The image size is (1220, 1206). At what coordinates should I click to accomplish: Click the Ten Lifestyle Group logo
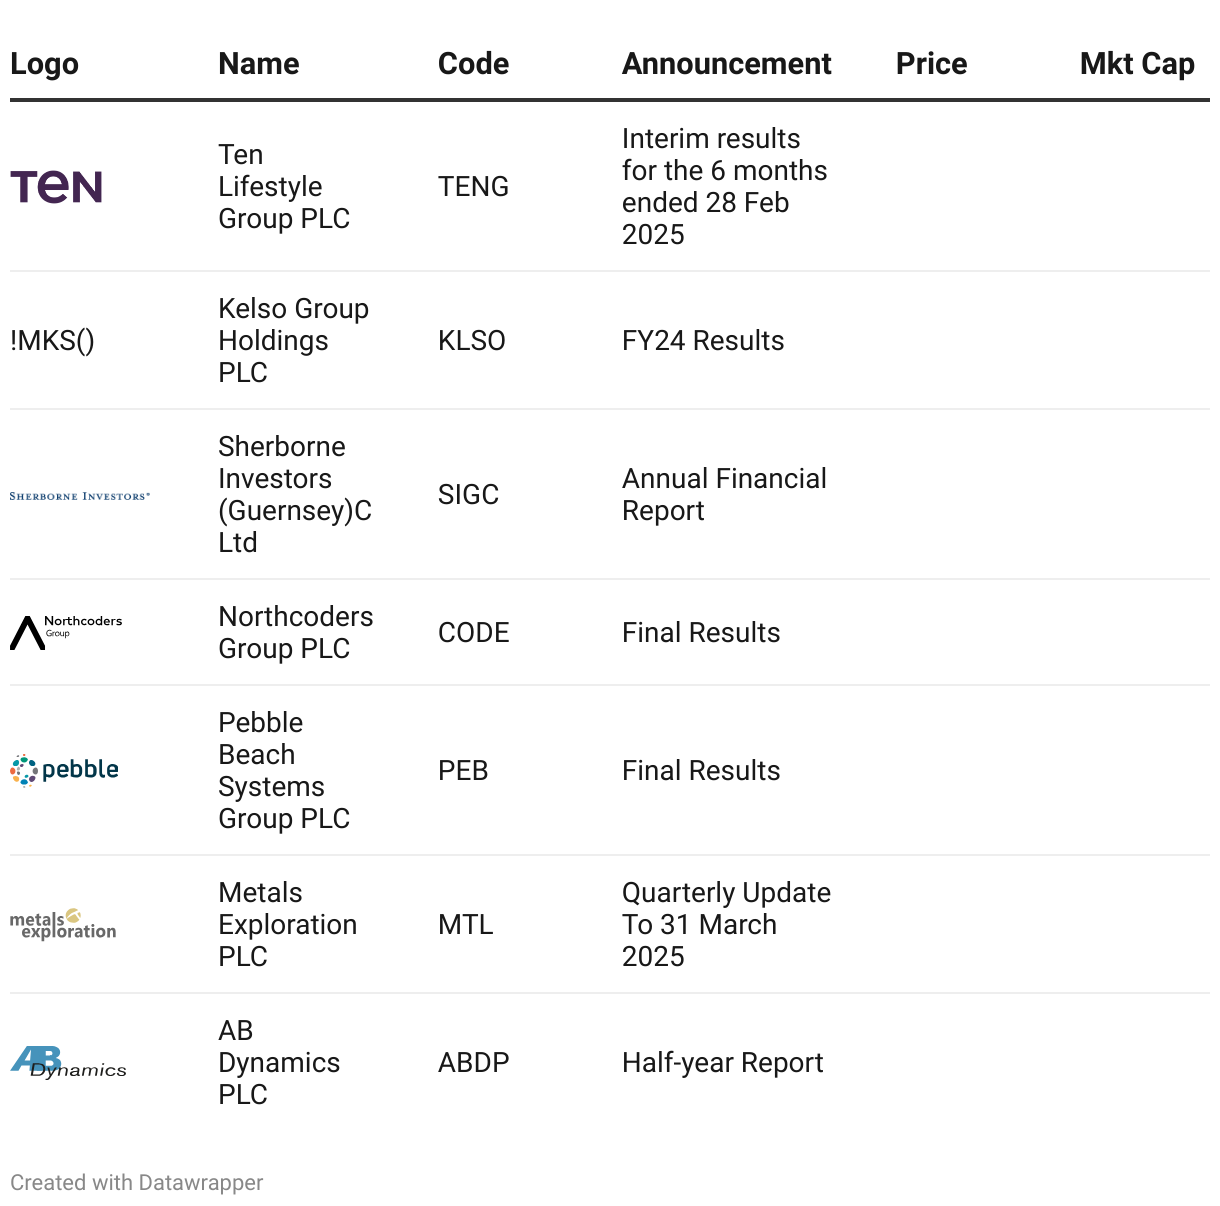56,187
